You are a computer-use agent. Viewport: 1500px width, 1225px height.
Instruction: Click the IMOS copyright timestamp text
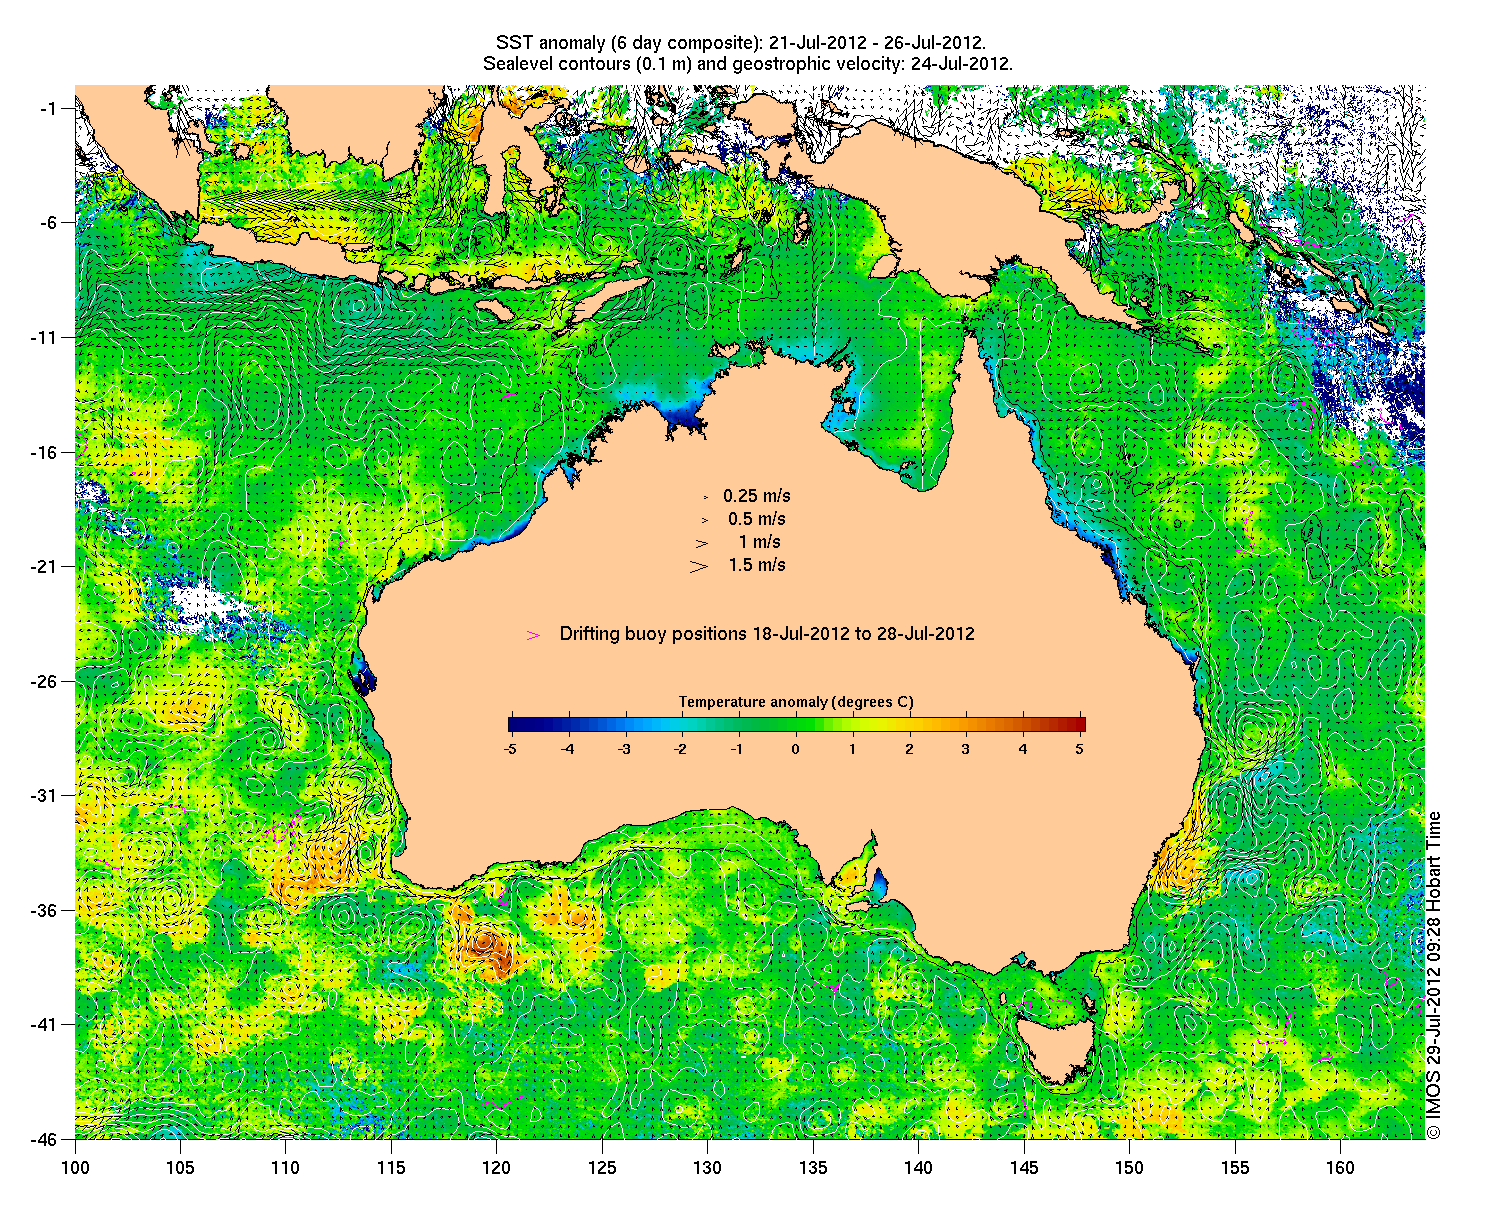click(1434, 975)
